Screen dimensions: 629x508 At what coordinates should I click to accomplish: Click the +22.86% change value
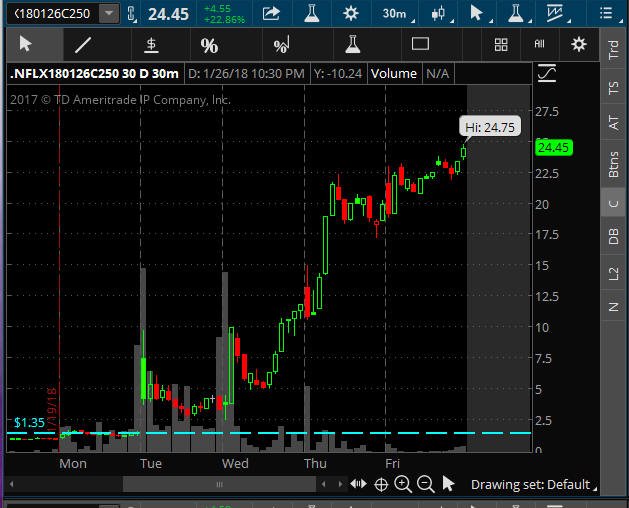224,20
